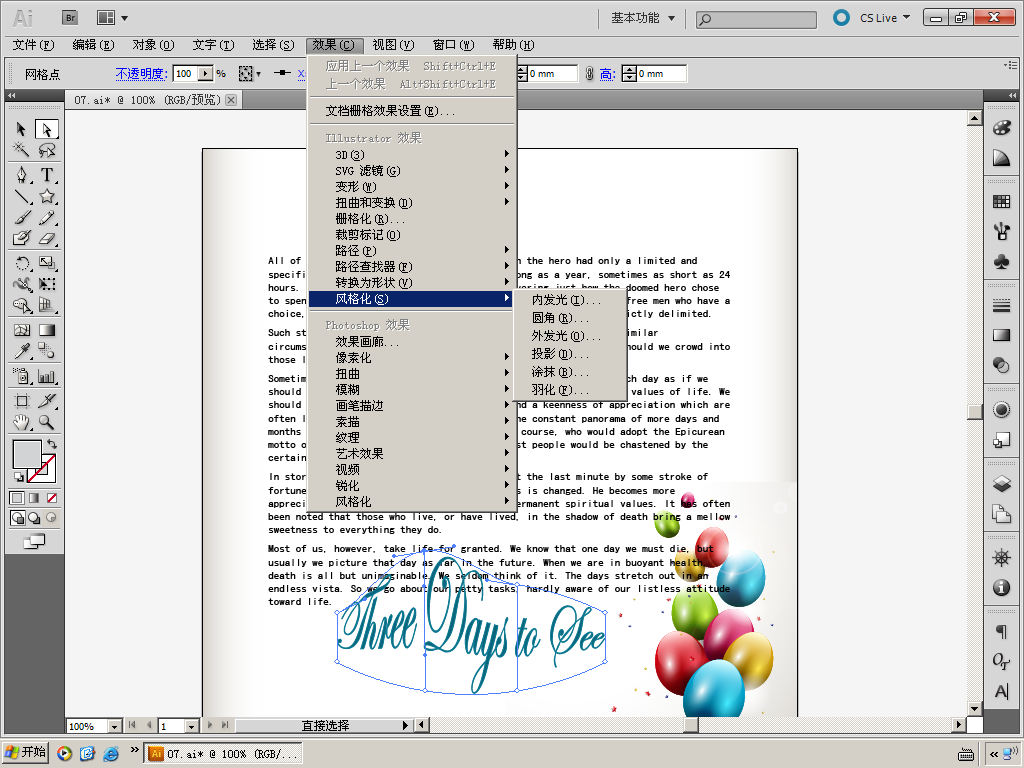
Task: Select the Lasso tool
Action: [46, 150]
